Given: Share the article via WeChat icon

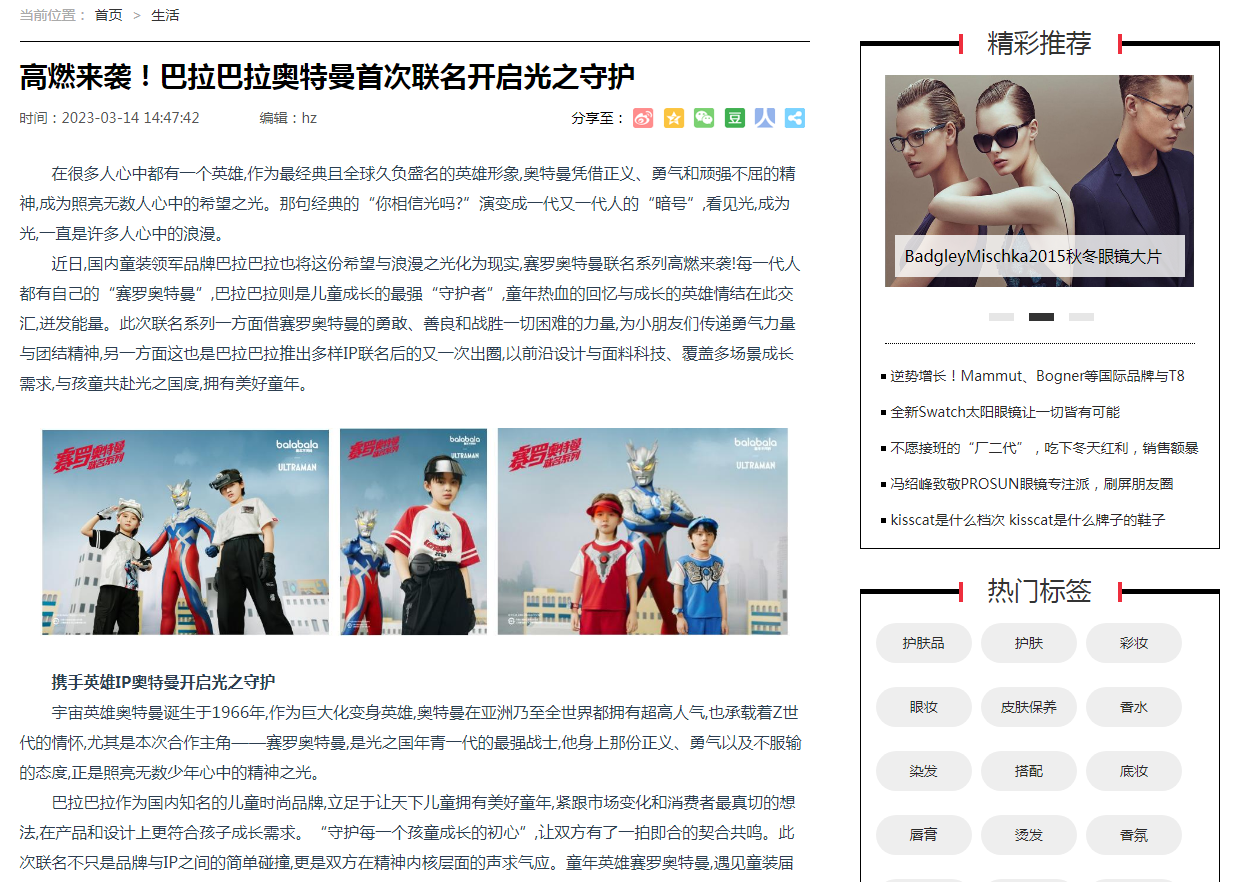Looking at the screenshot, I should click(704, 118).
